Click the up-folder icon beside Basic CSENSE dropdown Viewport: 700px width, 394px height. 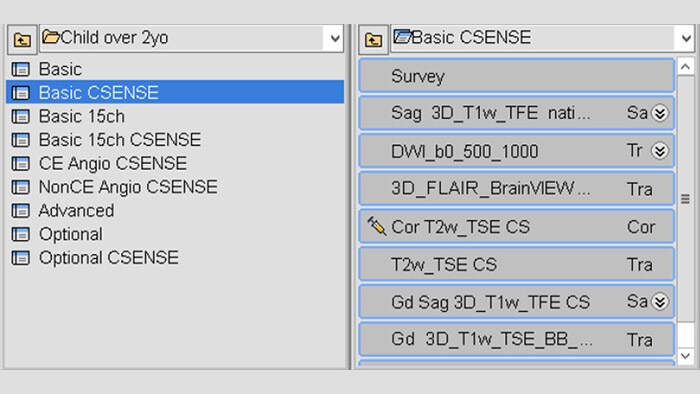coord(373,40)
